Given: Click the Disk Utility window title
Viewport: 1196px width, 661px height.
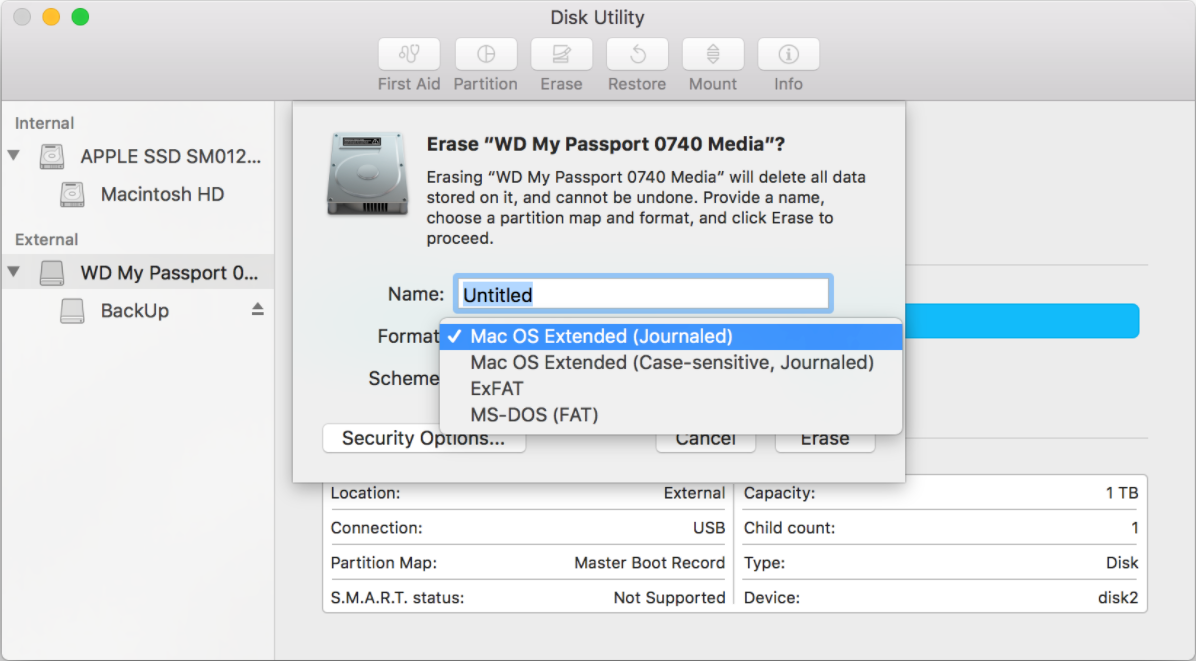Looking at the screenshot, I should pyautogui.click(x=597, y=17).
